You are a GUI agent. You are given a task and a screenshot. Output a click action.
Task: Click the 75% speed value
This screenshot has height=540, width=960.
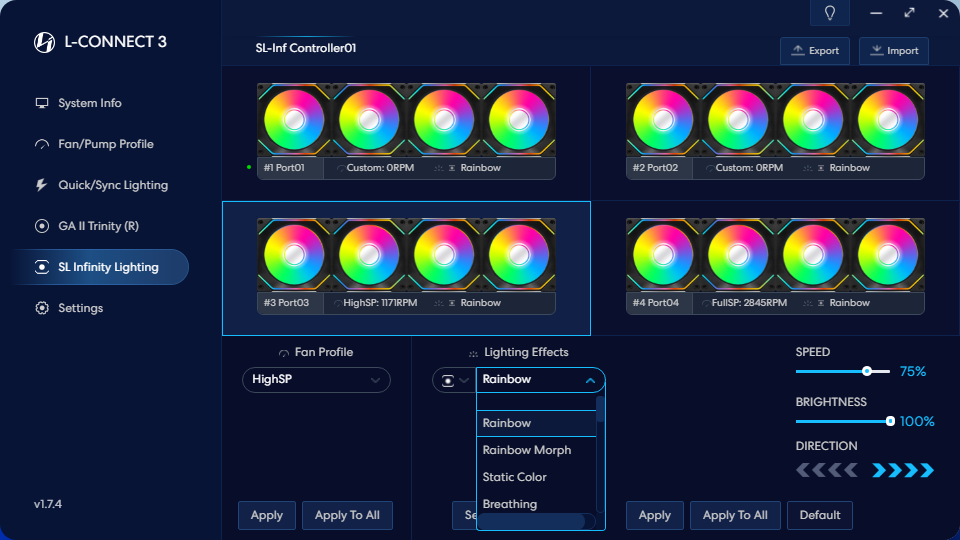pos(913,372)
